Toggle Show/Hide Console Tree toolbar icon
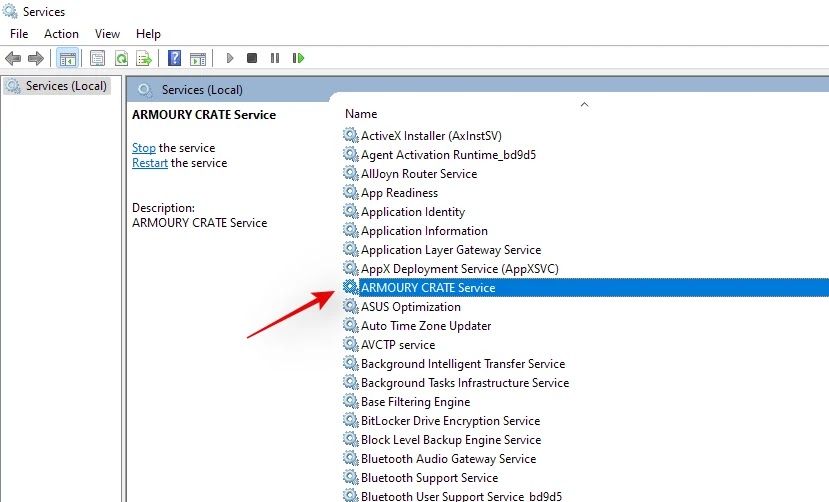Image resolution: width=829 pixels, height=502 pixels. [x=68, y=58]
